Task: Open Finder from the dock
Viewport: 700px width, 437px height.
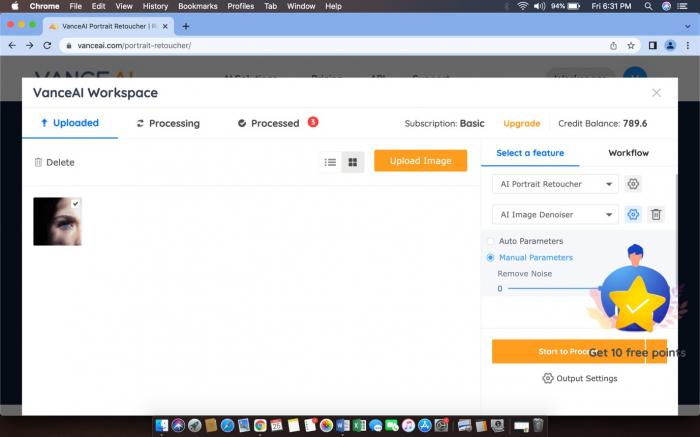Action: pos(162,425)
